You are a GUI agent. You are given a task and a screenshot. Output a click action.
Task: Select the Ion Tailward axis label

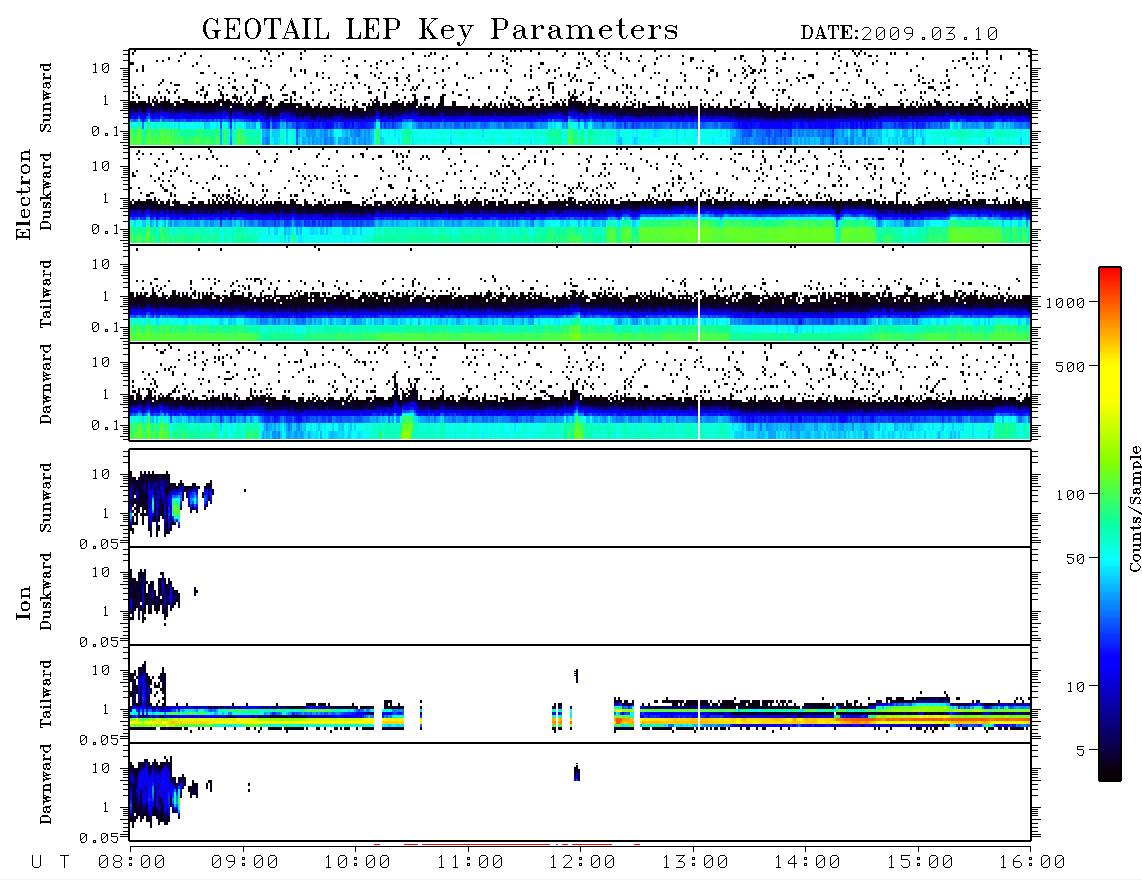pyautogui.click(x=46, y=694)
